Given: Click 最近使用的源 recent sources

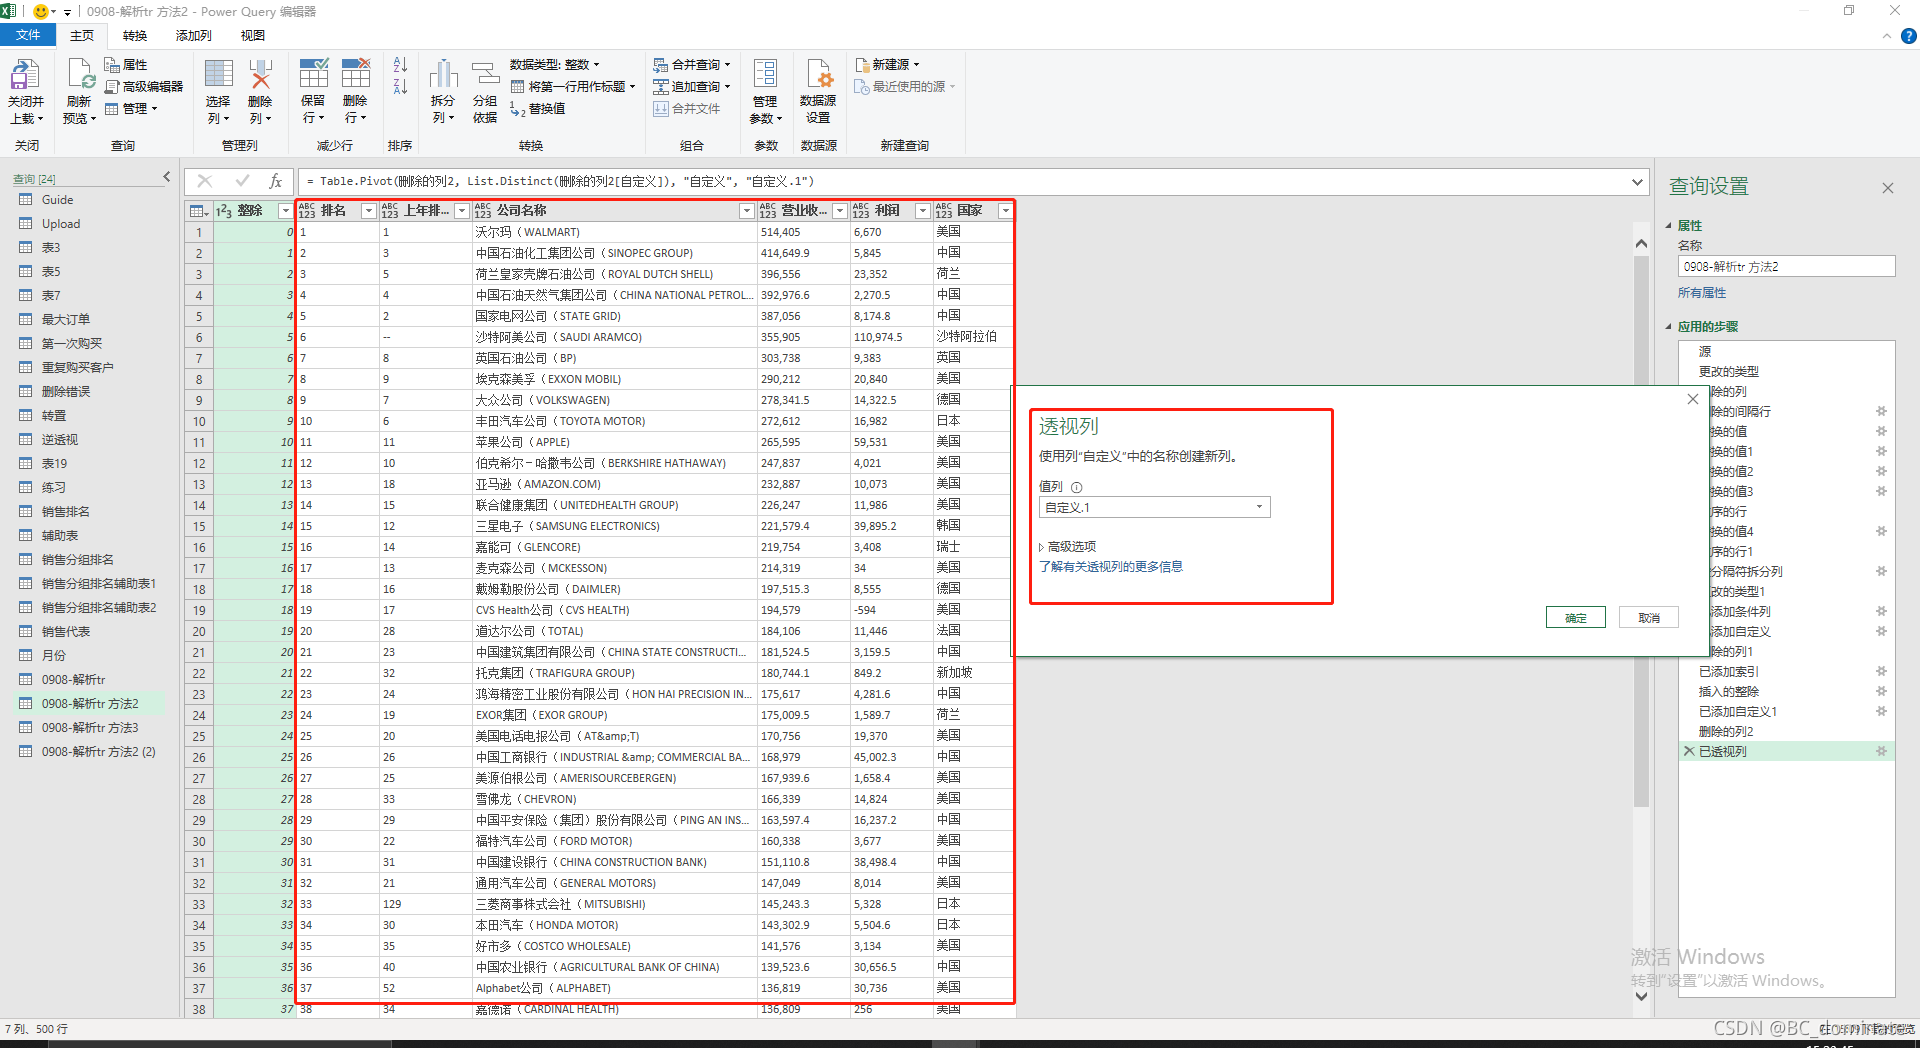Looking at the screenshot, I should tap(906, 87).
